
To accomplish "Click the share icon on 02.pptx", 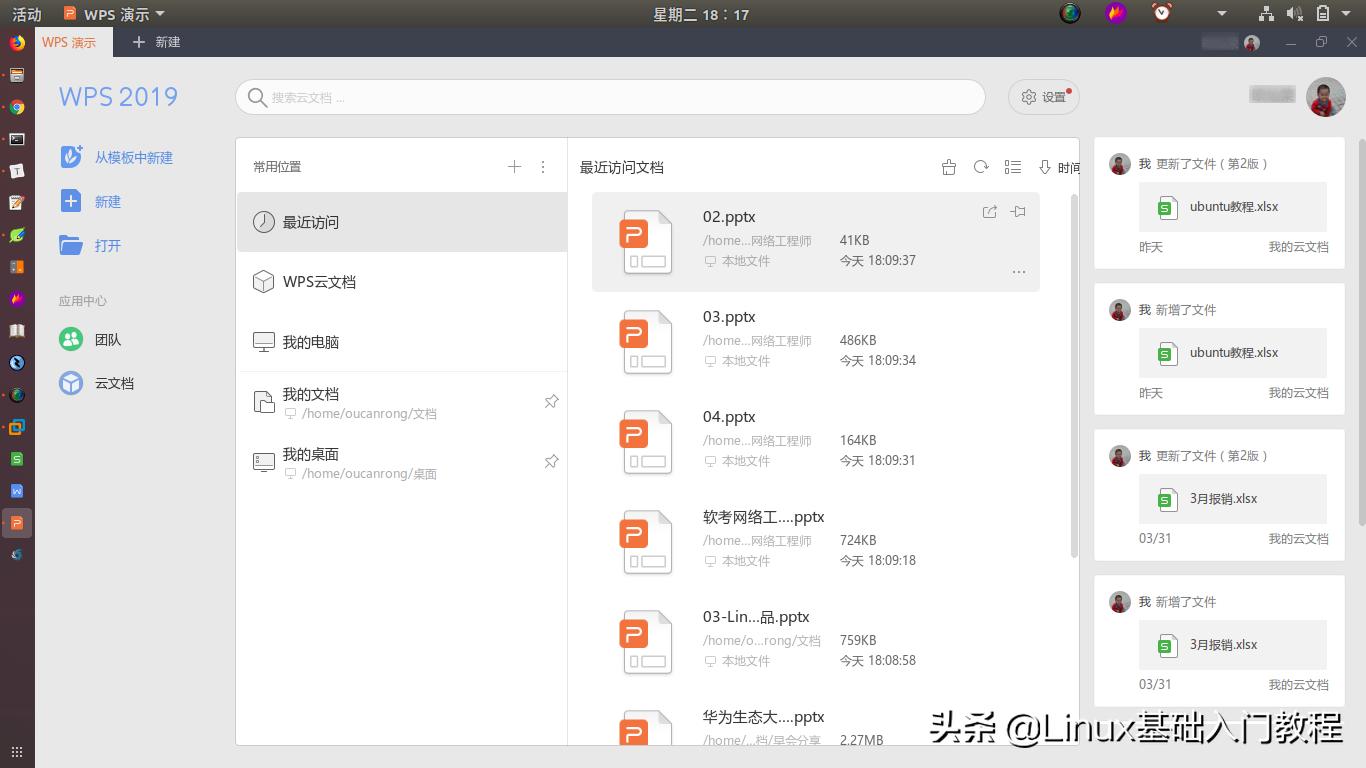I will pyautogui.click(x=989, y=211).
